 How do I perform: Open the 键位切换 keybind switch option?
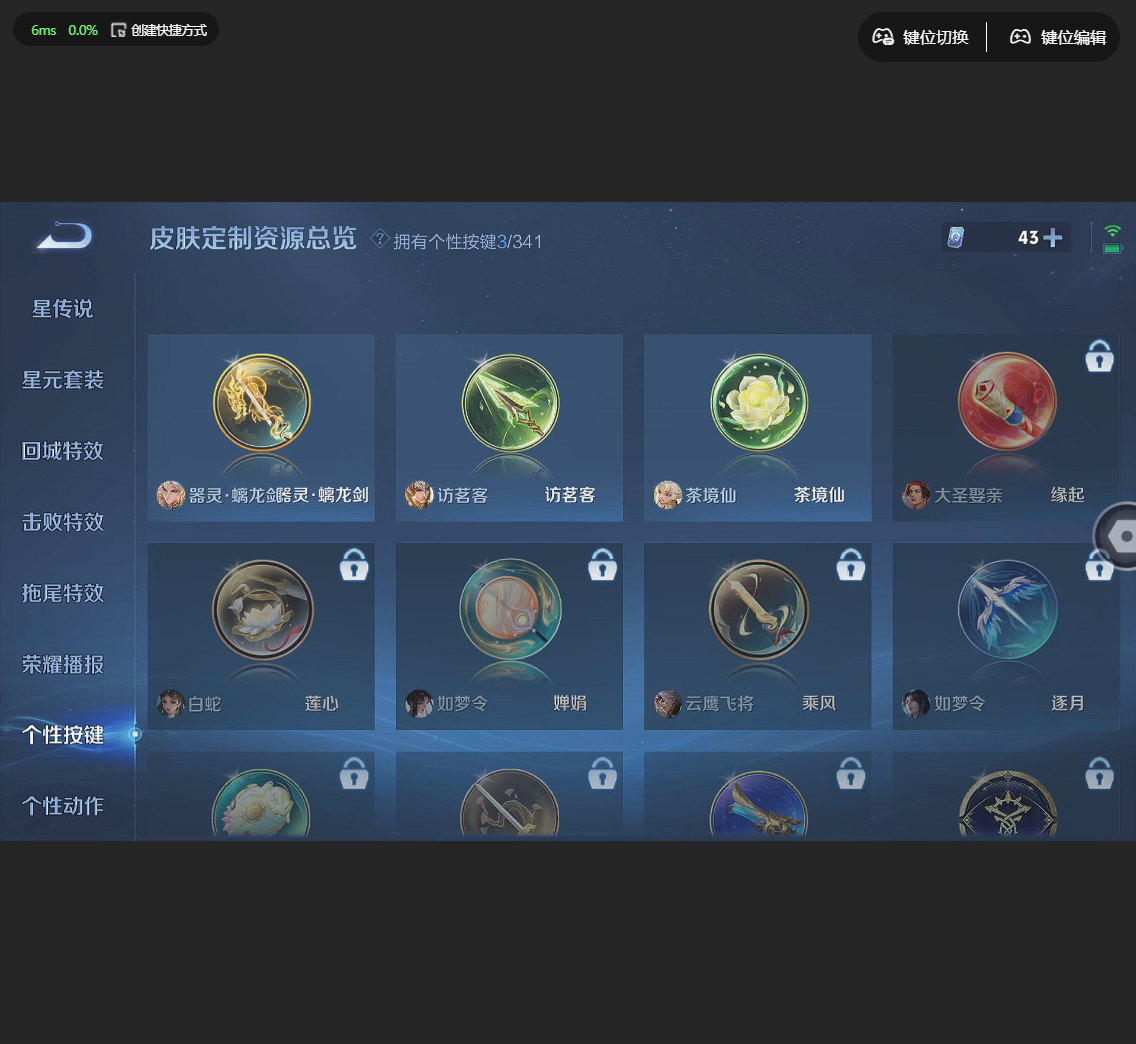point(921,36)
